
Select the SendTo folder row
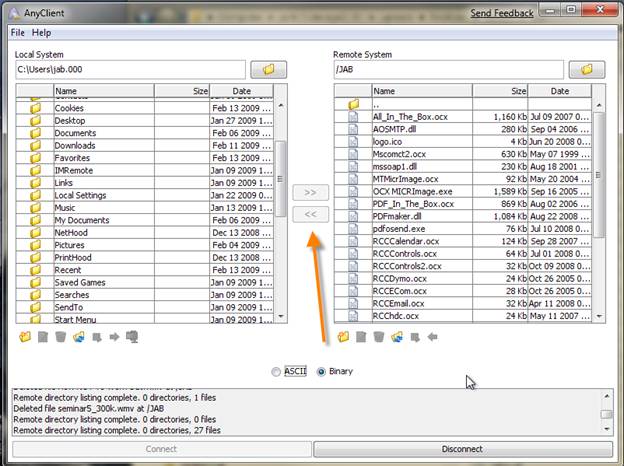tap(144, 307)
